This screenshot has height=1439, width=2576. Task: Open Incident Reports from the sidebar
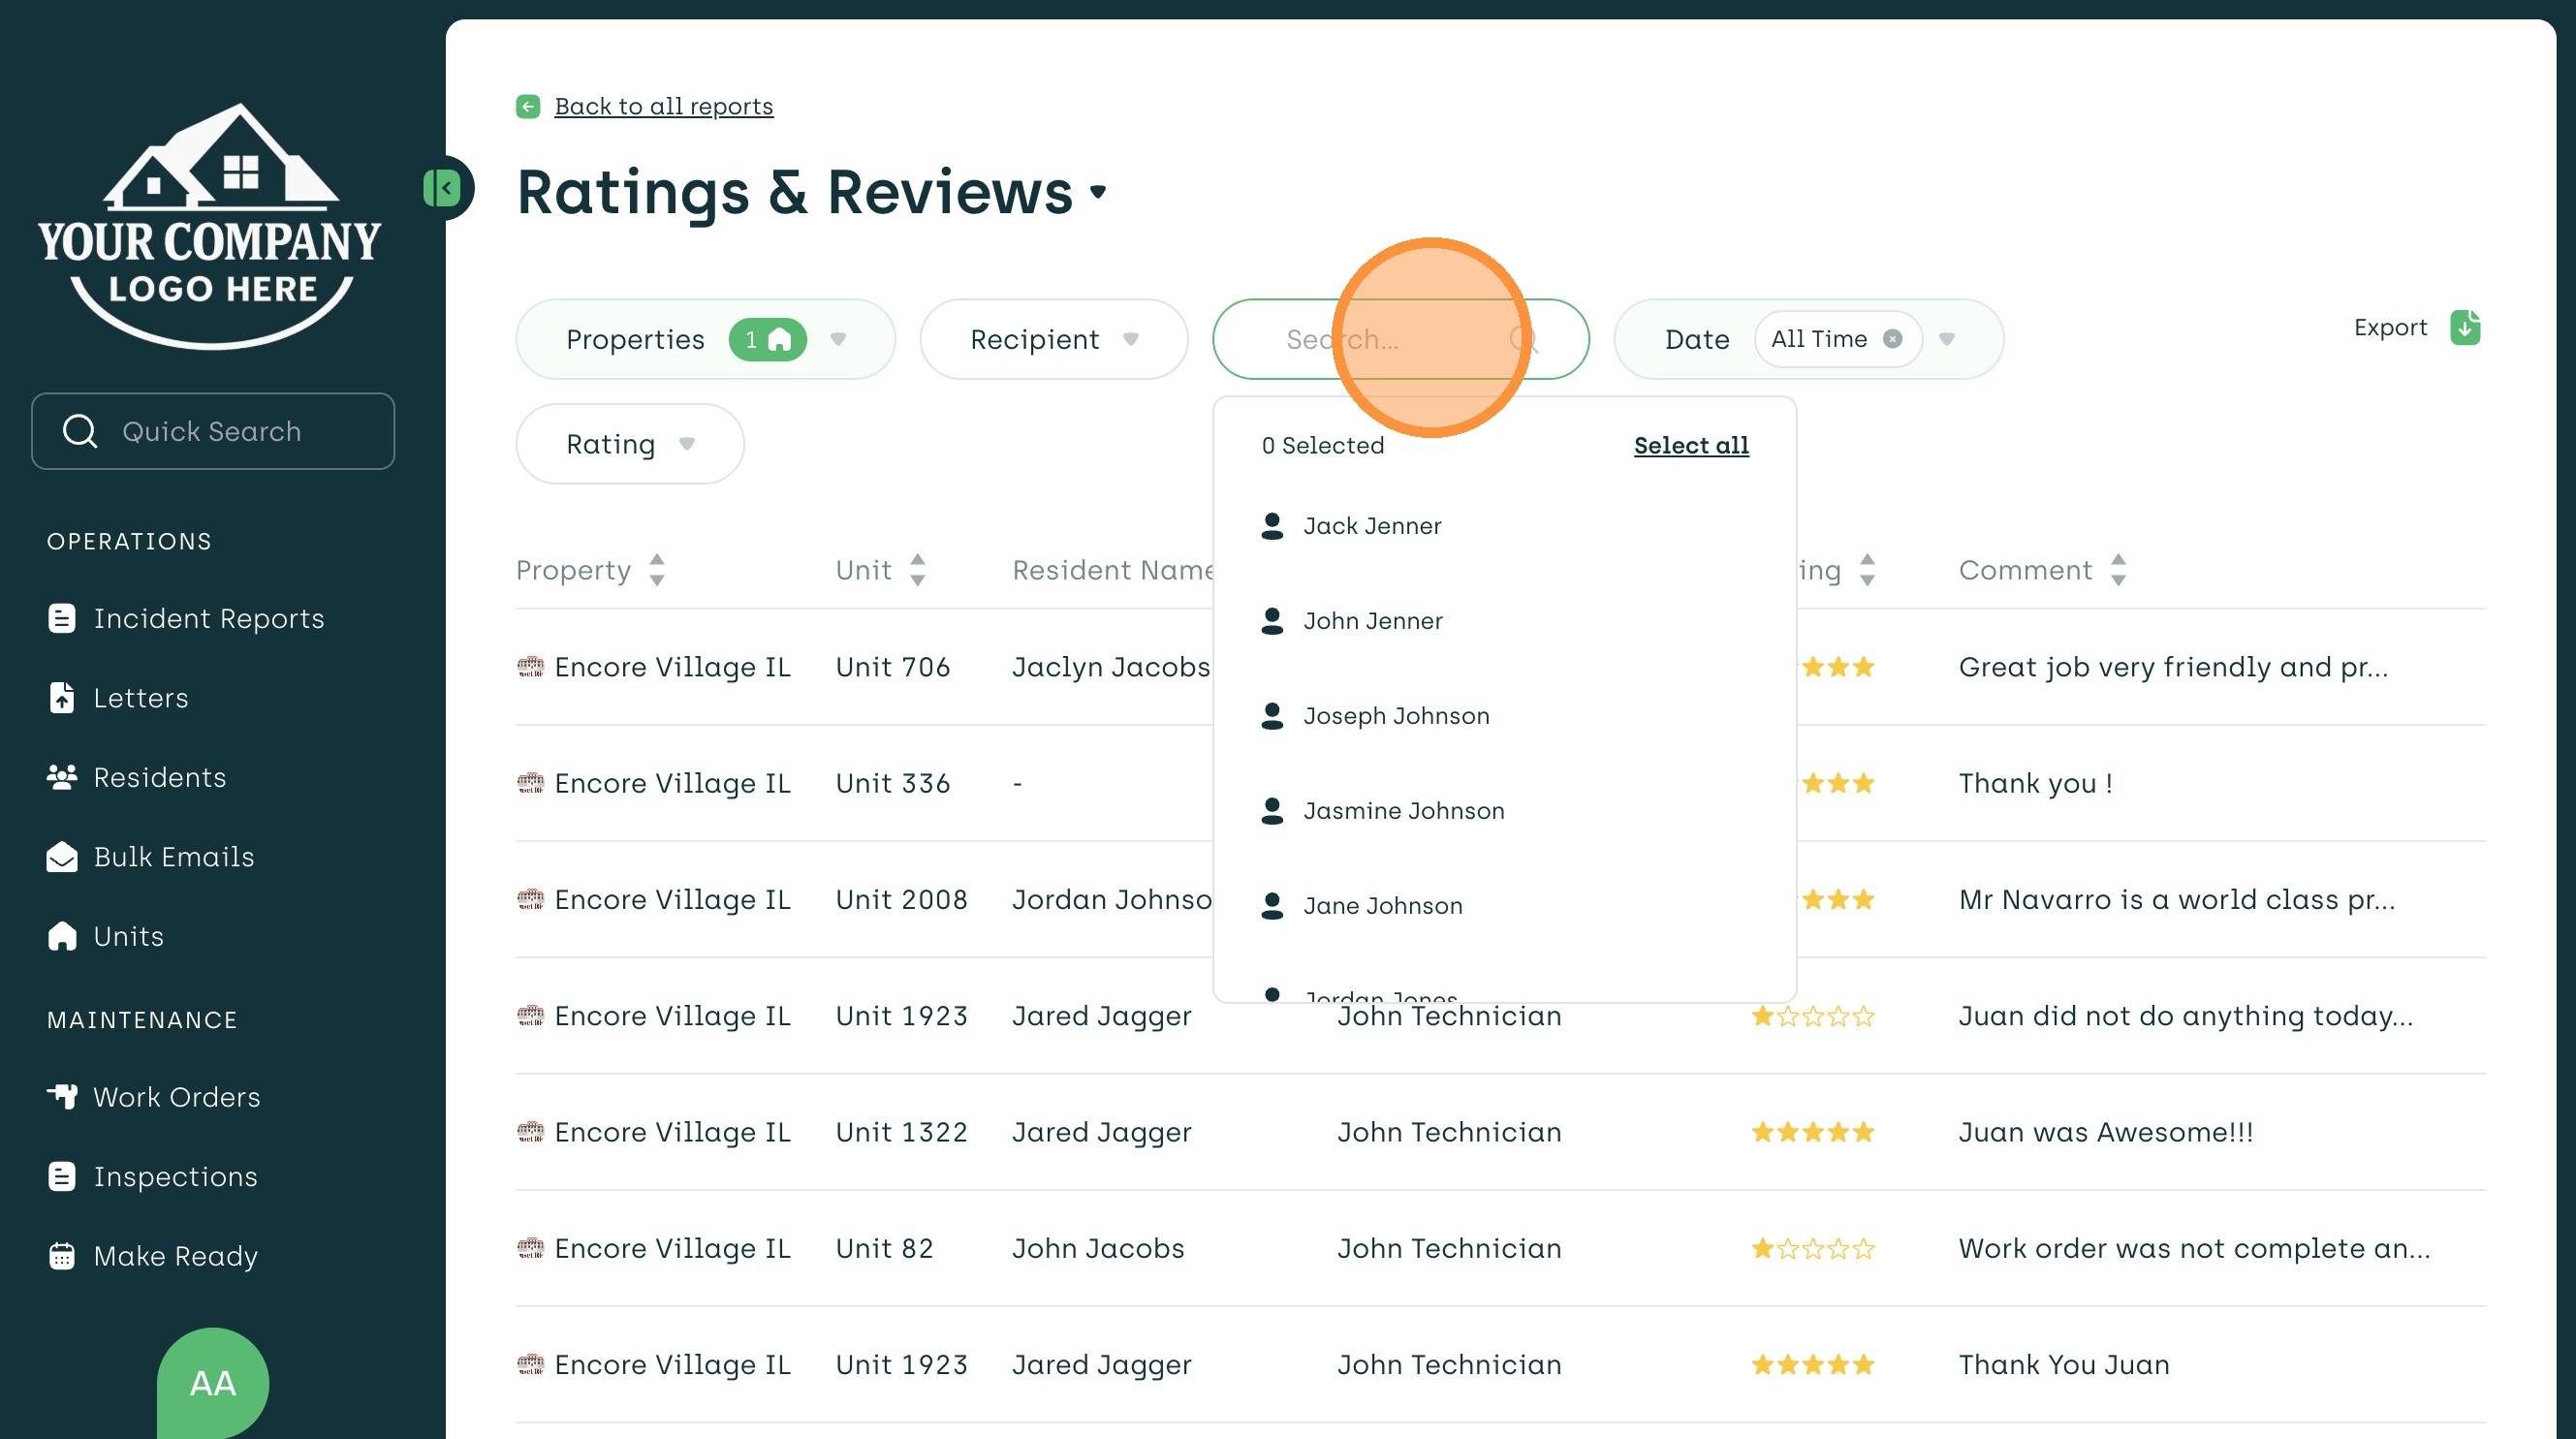(x=208, y=618)
